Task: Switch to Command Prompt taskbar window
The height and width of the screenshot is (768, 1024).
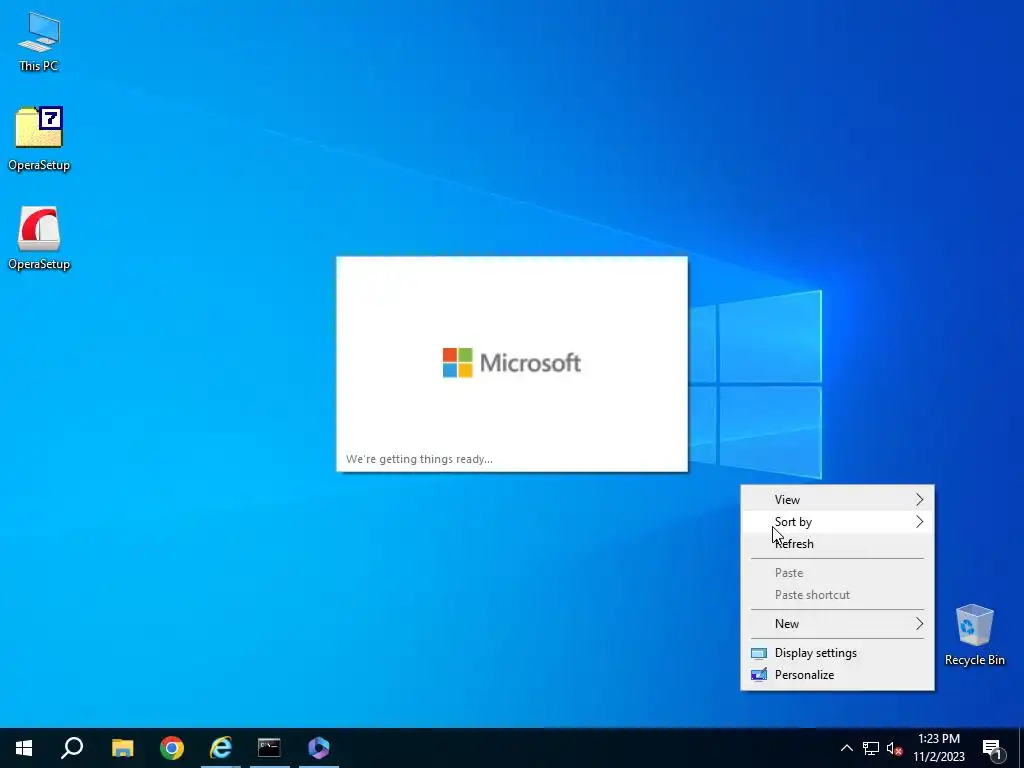Action: coord(269,748)
